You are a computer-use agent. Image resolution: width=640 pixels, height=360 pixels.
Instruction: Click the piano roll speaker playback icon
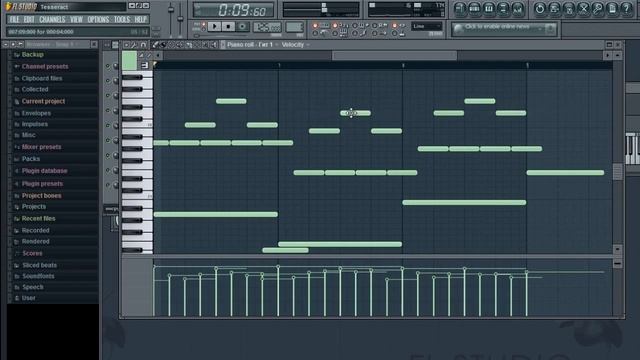213,45
